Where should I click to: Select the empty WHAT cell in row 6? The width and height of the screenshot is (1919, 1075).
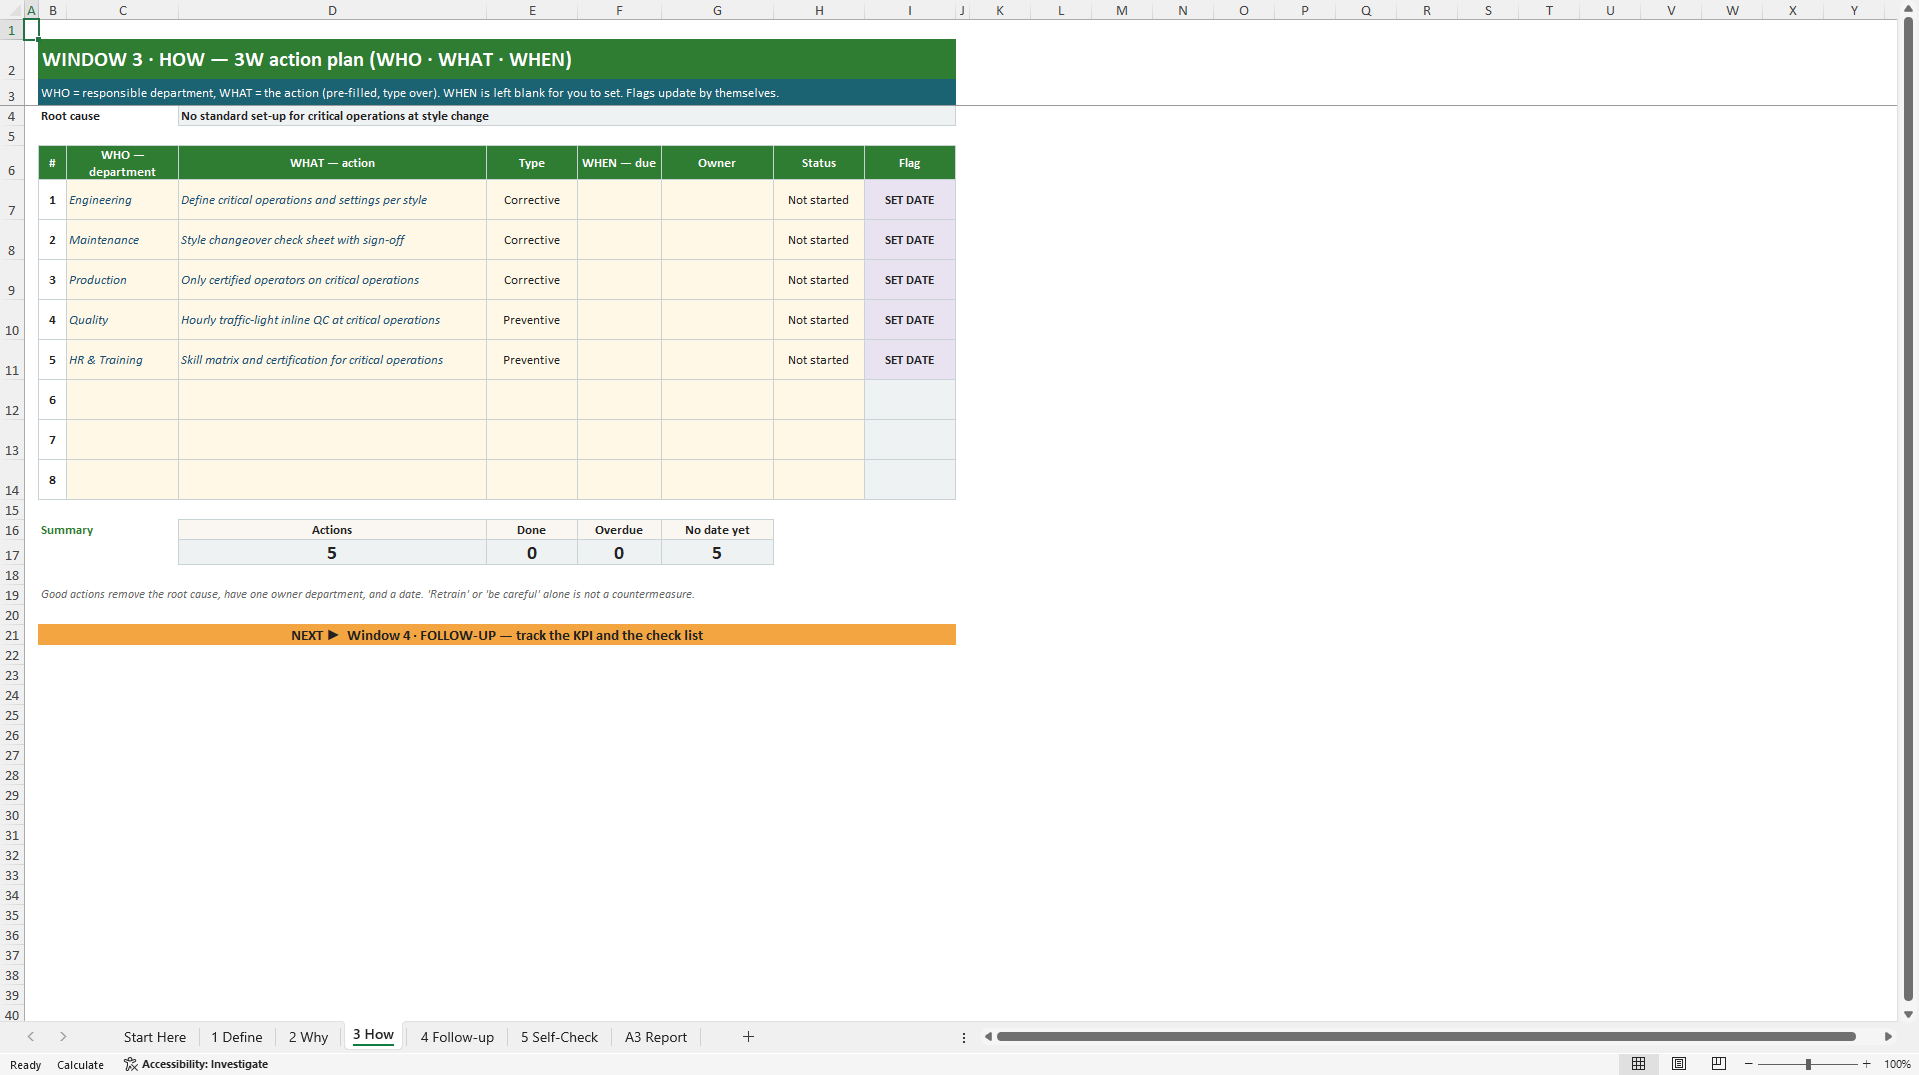coord(332,400)
